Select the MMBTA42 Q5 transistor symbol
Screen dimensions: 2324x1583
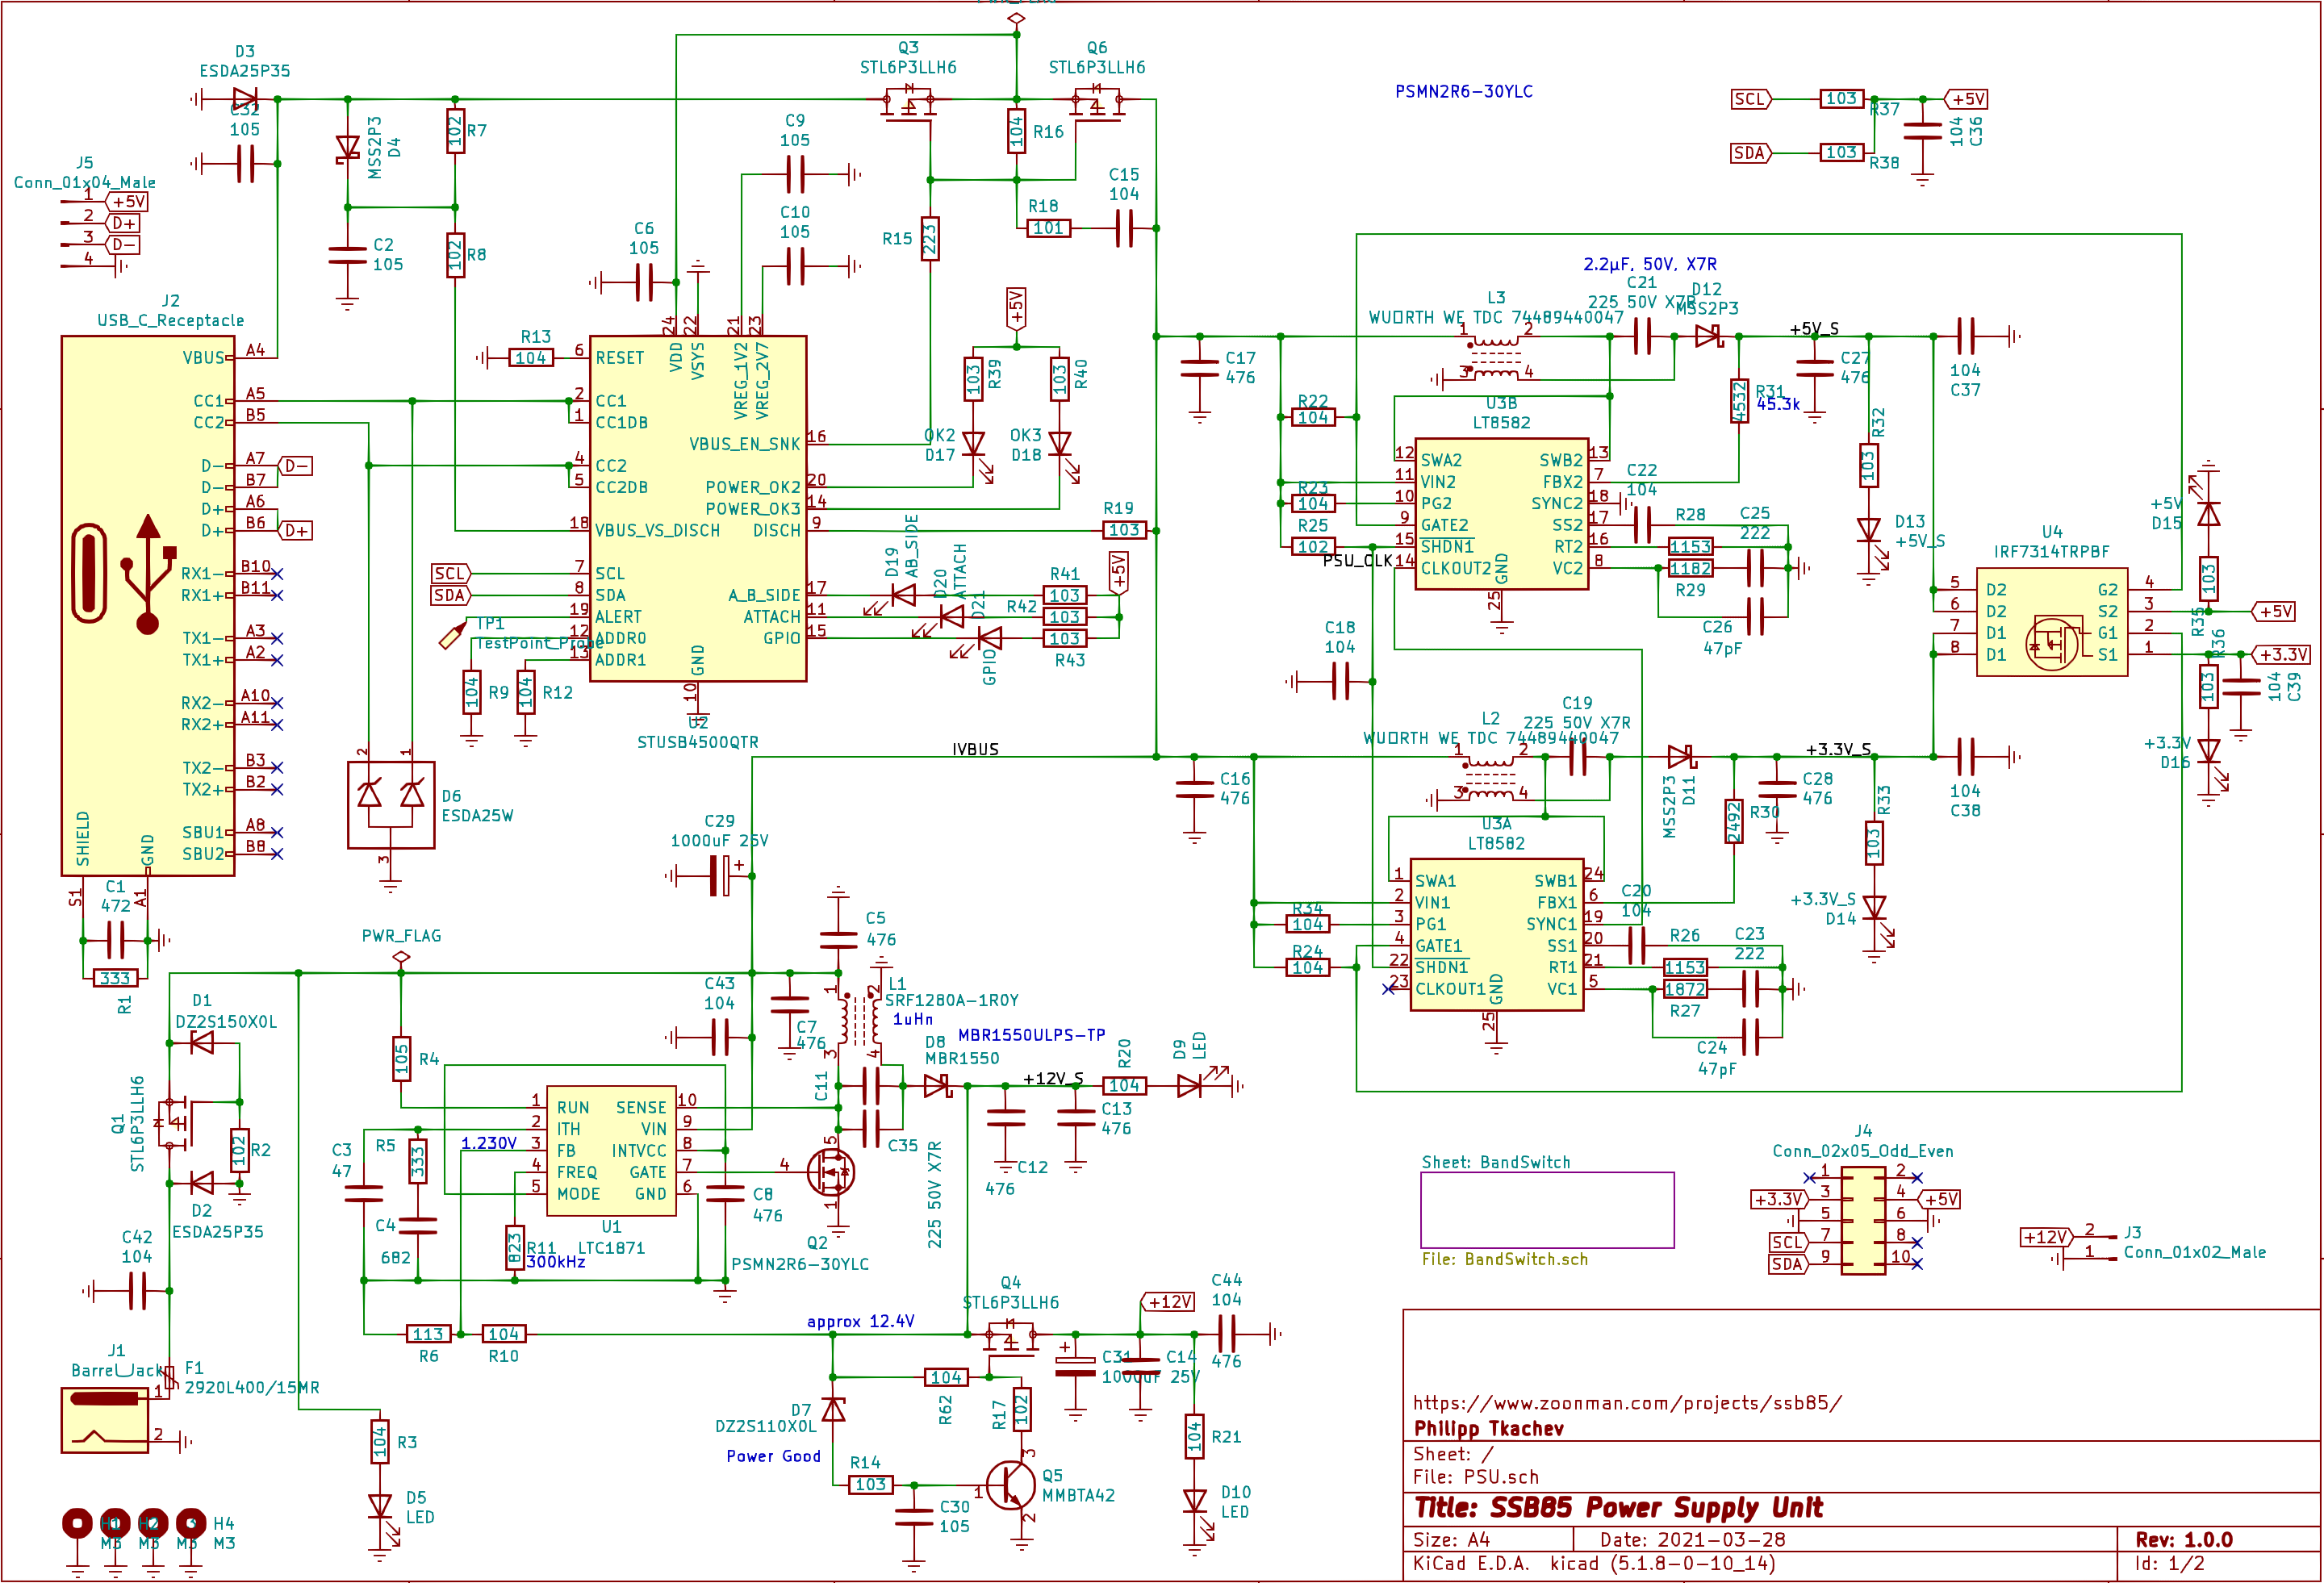[1012, 1486]
